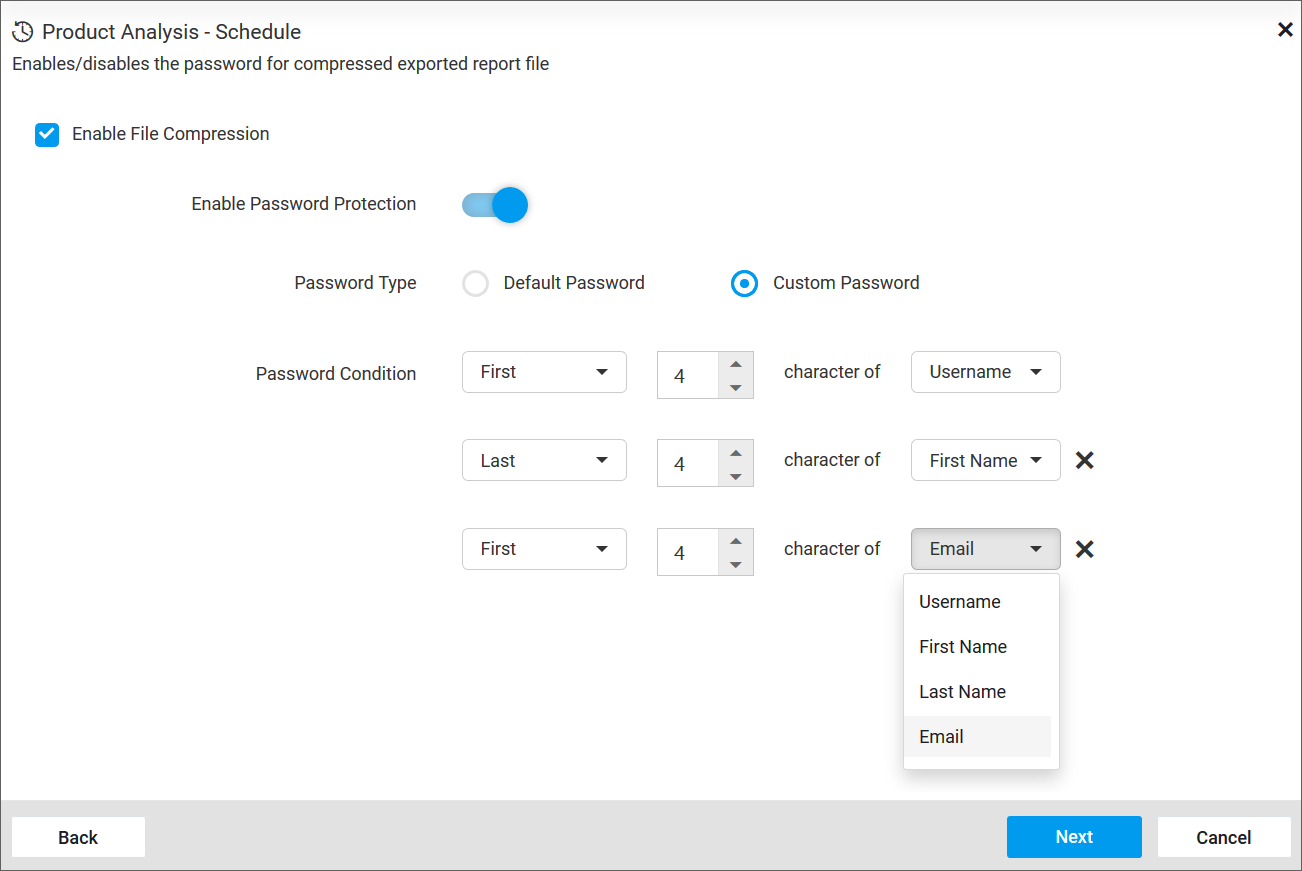Click character count field in Username row
The height and width of the screenshot is (871, 1302).
(688, 376)
